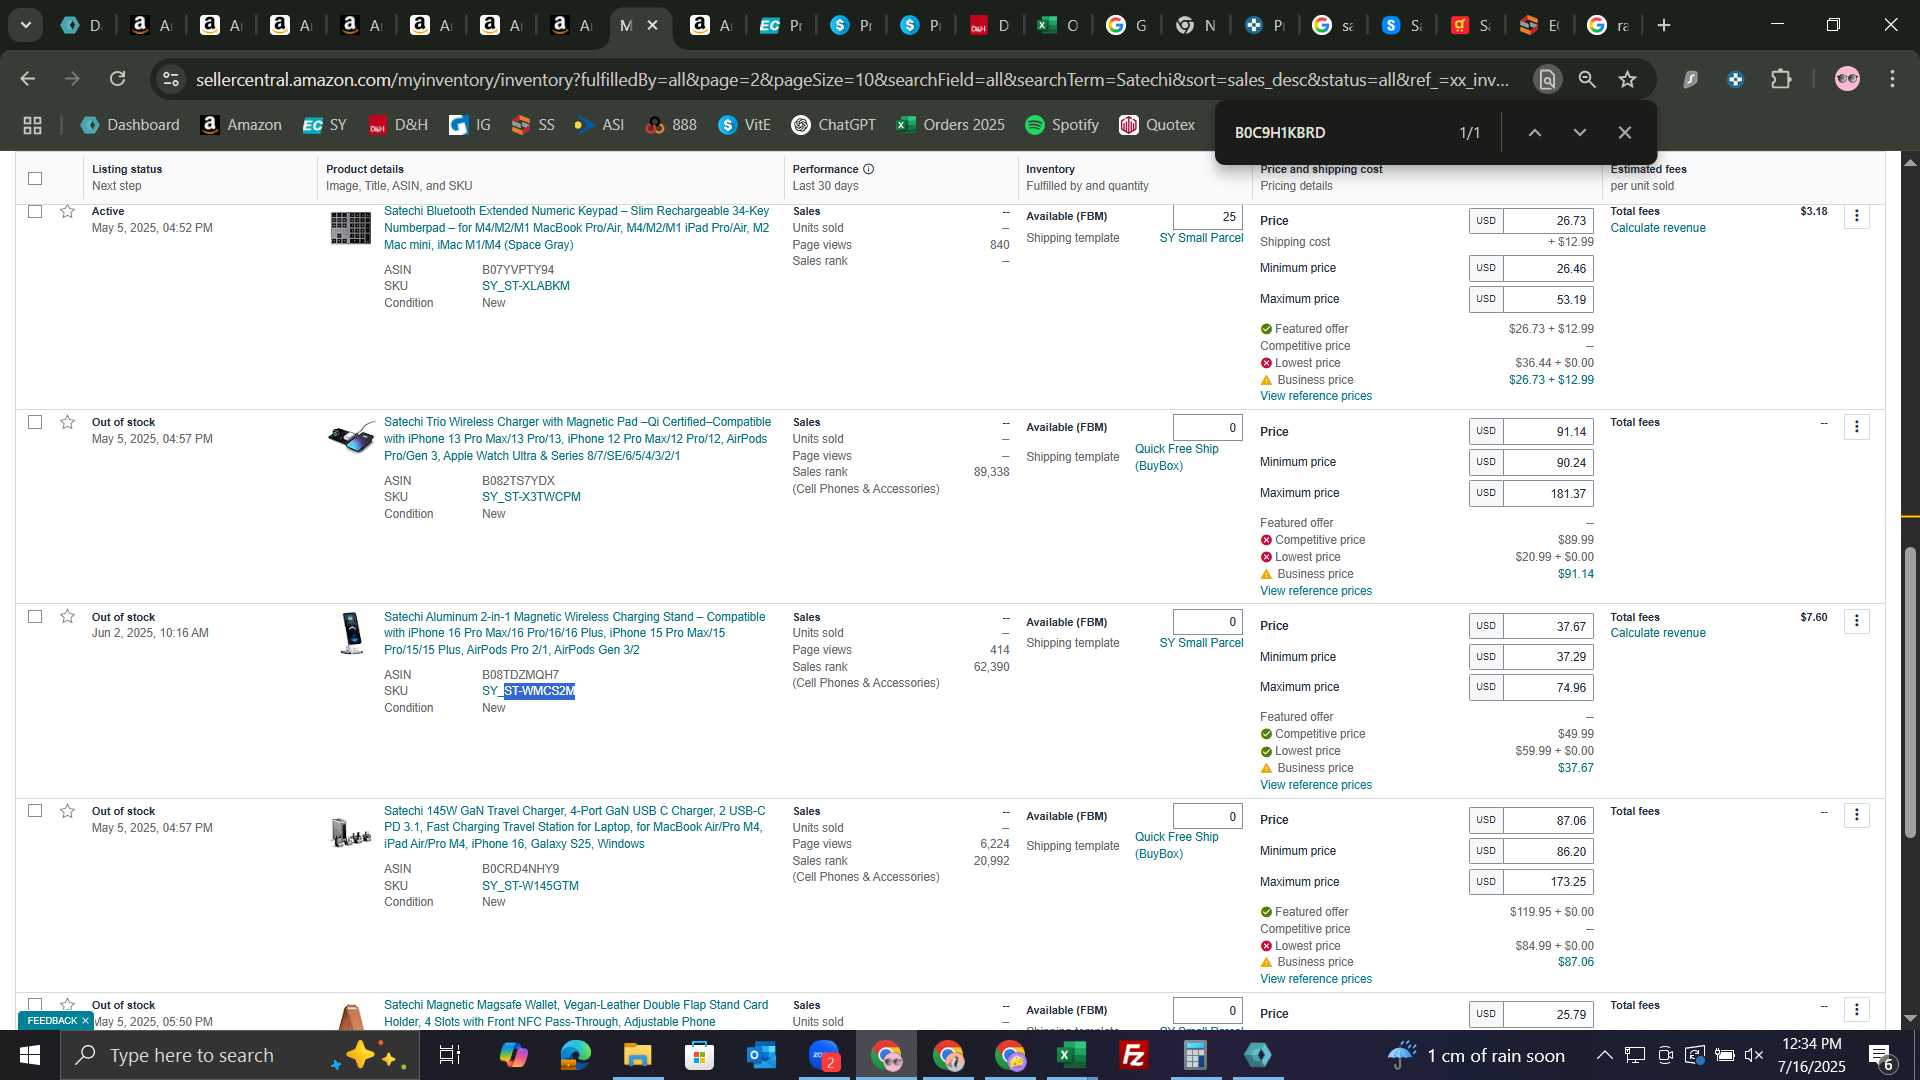Open File Explorer from taskbar
The height and width of the screenshot is (1080, 1920).
[x=637, y=1055]
